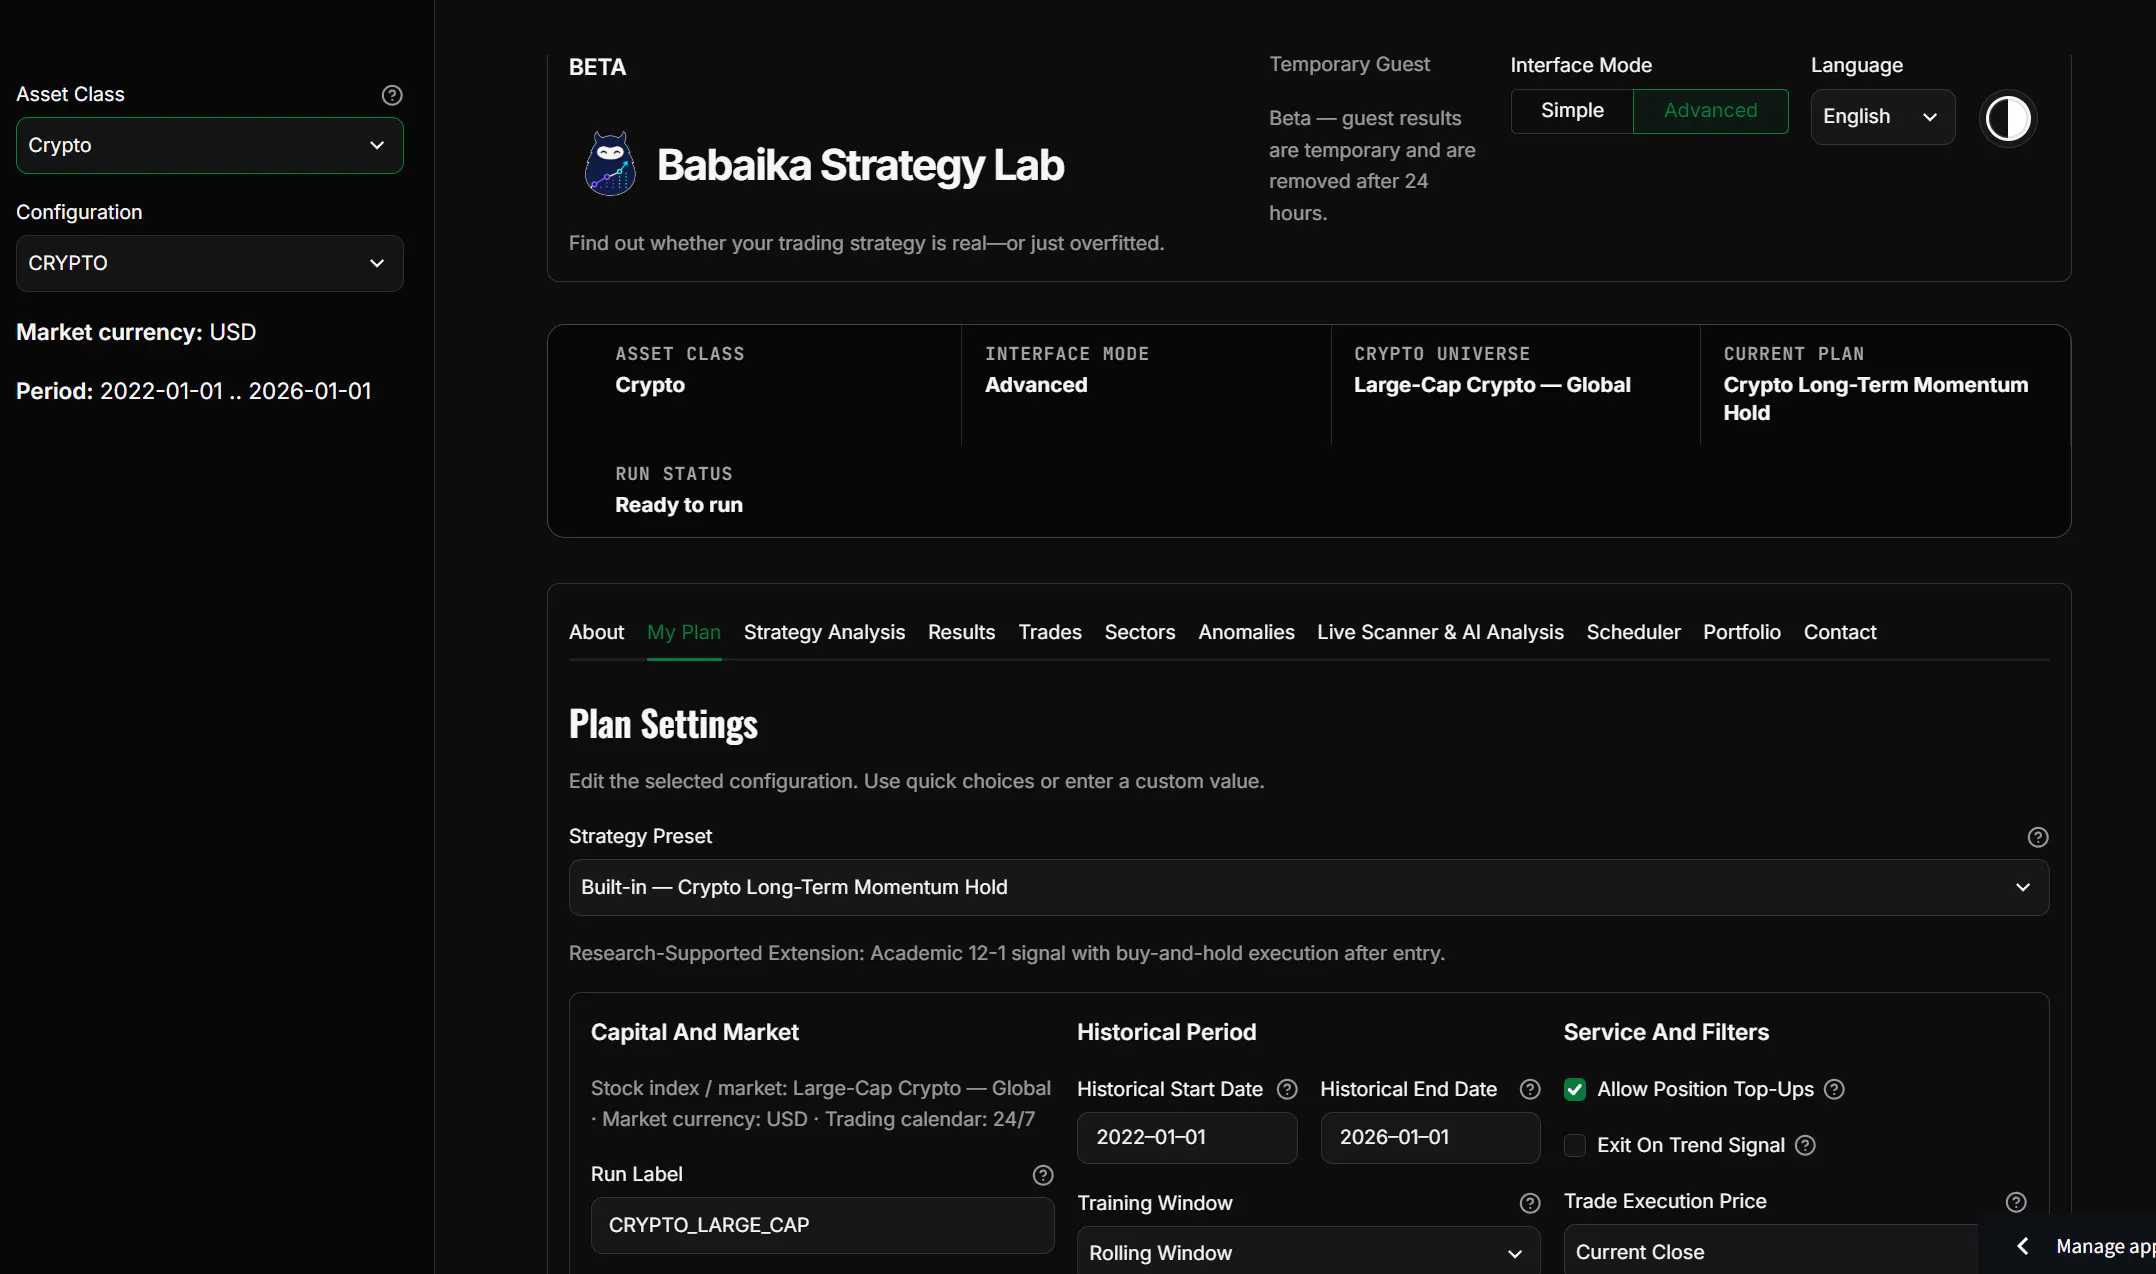Click the Historical End Date help icon
The image size is (2156, 1274).
1529,1089
